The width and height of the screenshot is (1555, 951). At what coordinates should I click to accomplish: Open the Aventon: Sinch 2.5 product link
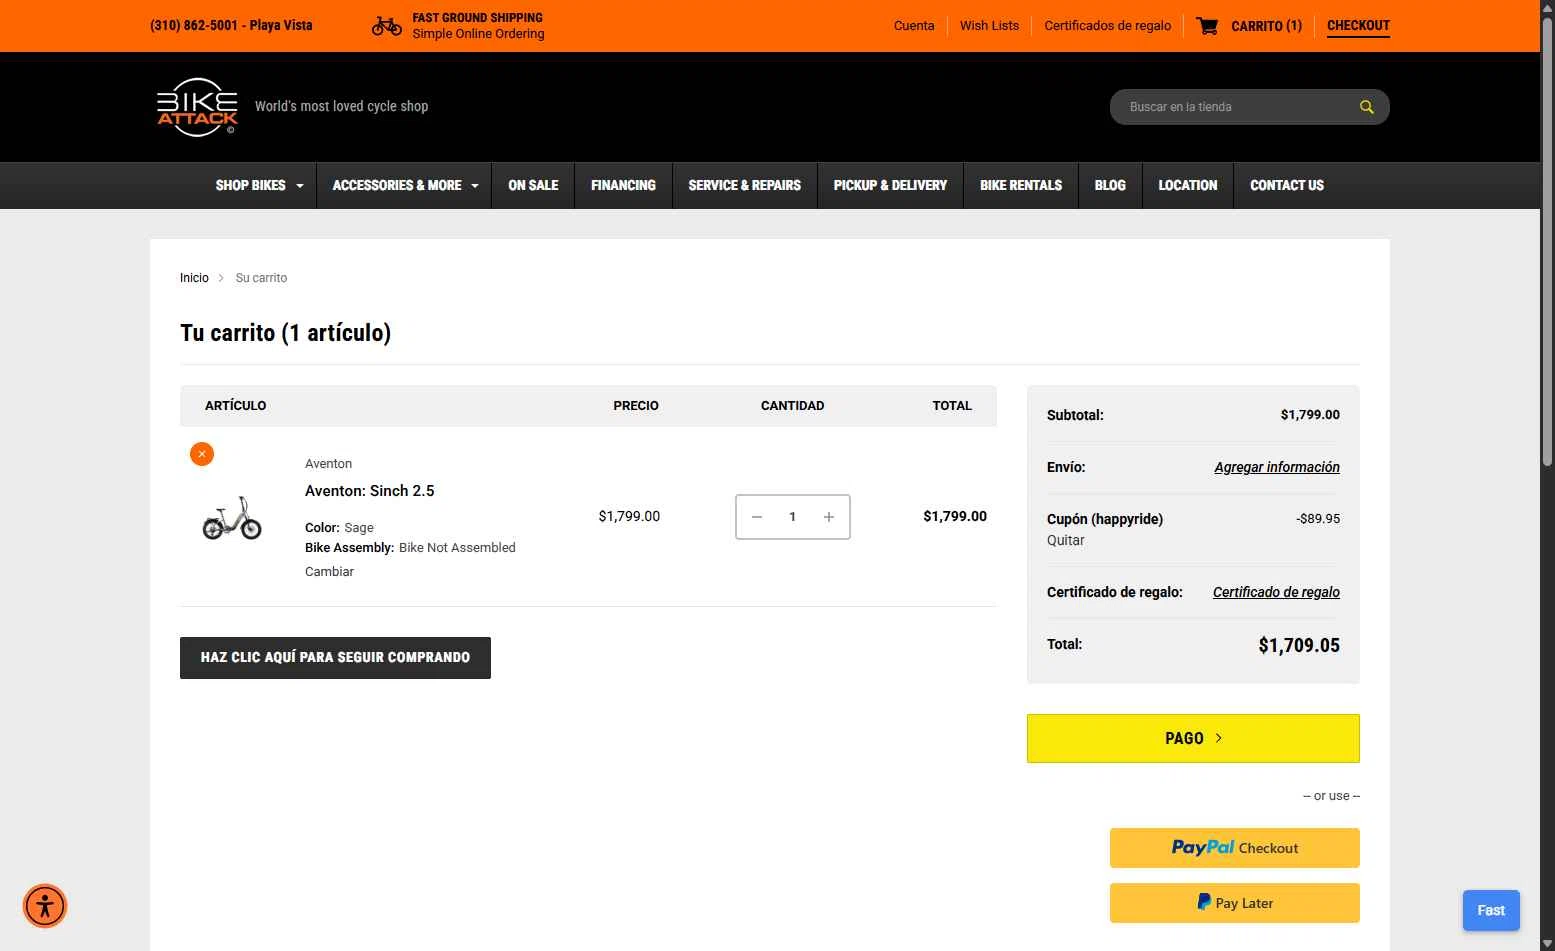tap(370, 491)
